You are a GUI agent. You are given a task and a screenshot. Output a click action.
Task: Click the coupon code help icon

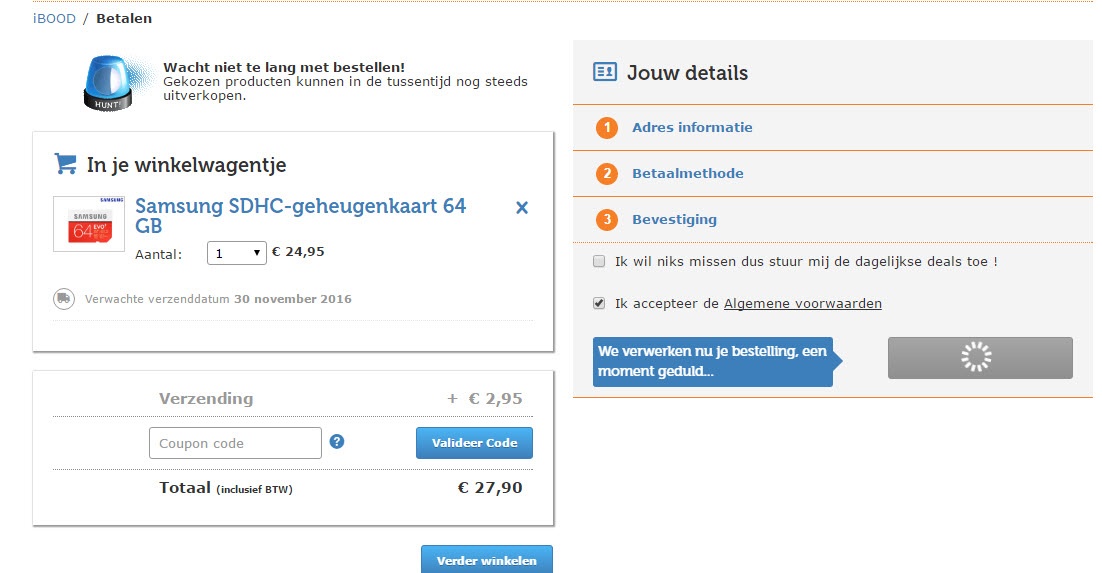point(337,441)
